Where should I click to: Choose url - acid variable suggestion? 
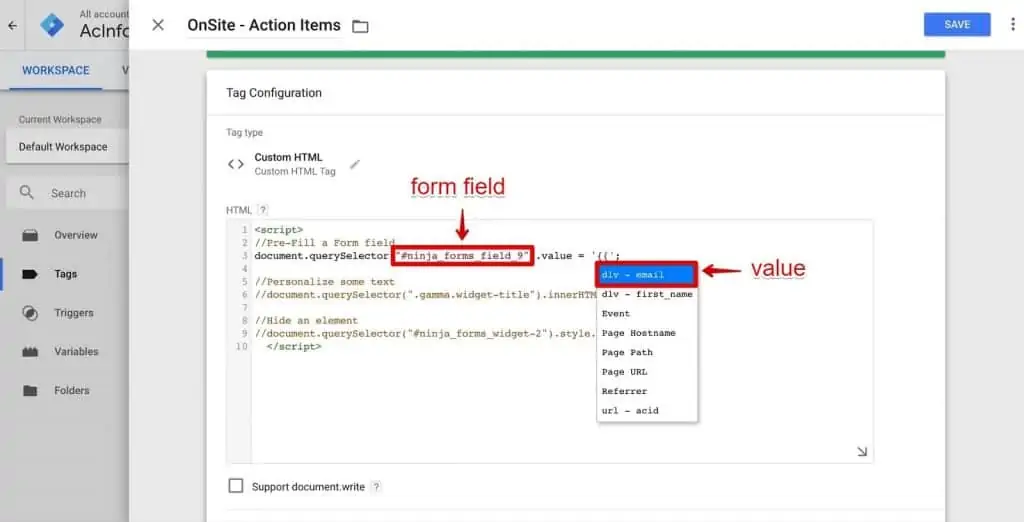(x=647, y=411)
